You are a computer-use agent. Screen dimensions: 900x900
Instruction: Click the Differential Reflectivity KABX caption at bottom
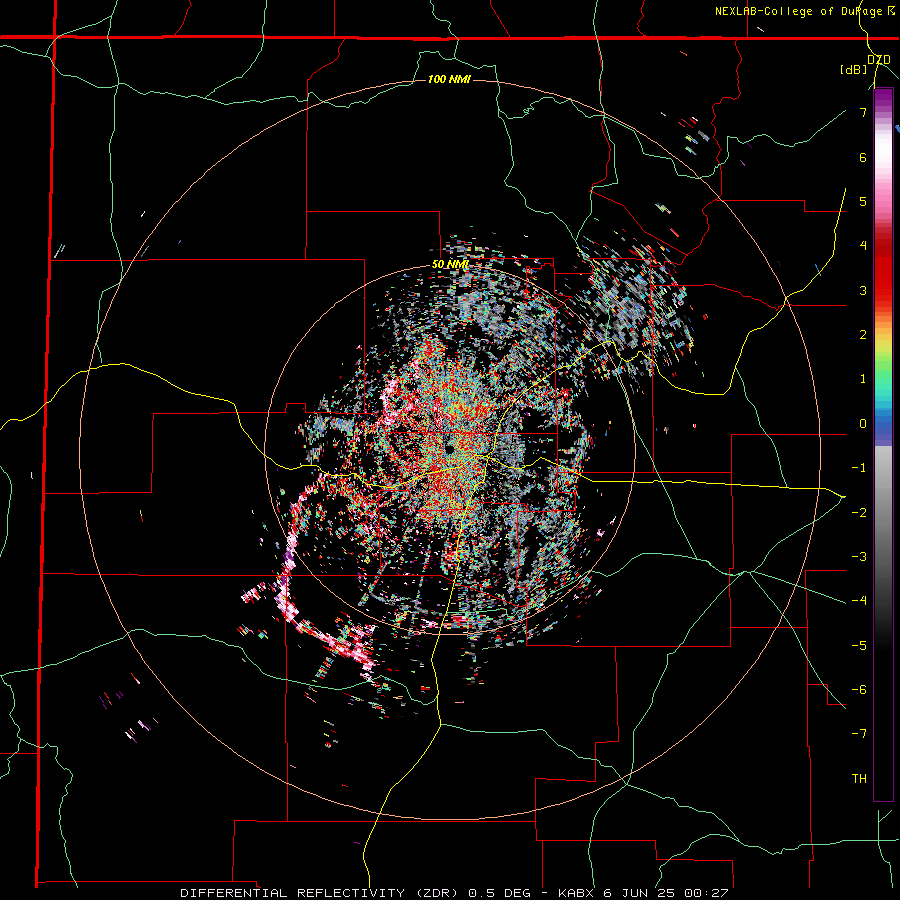click(454, 893)
